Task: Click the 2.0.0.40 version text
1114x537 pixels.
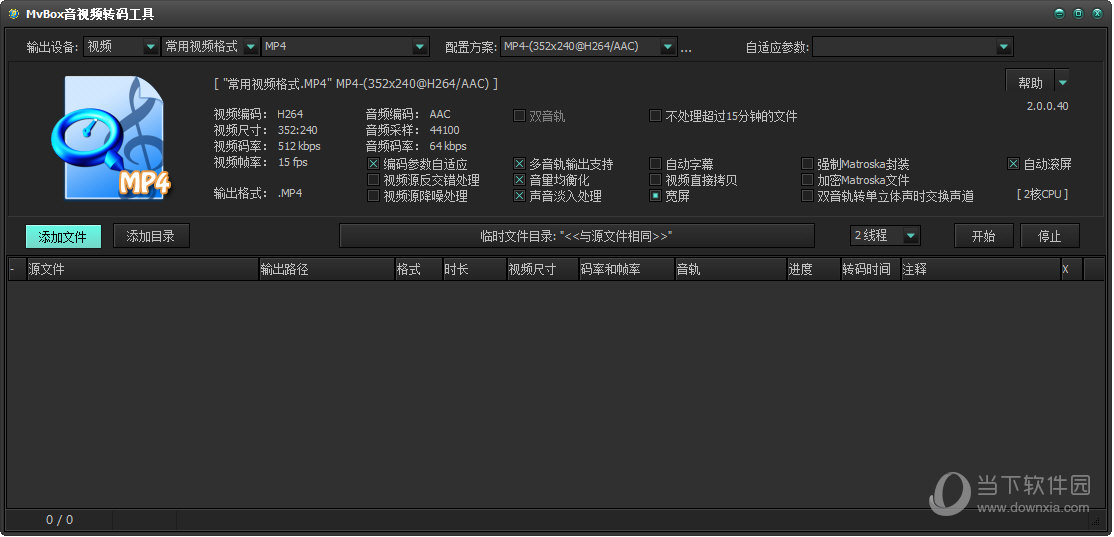Action: click(1047, 107)
